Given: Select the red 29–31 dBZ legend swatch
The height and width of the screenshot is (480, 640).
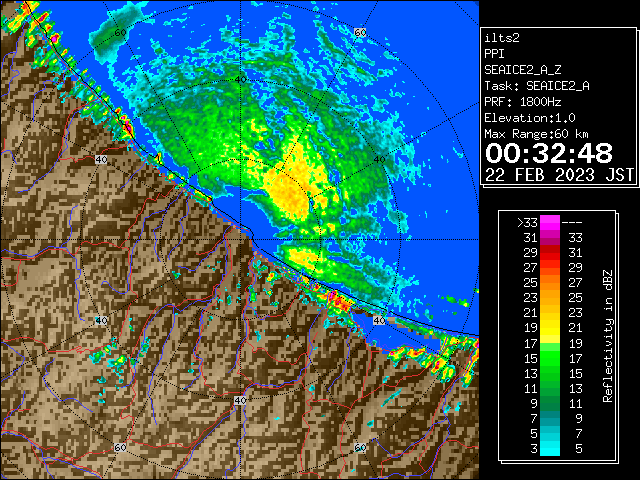Looking at the screenshot, I should 550,253.
